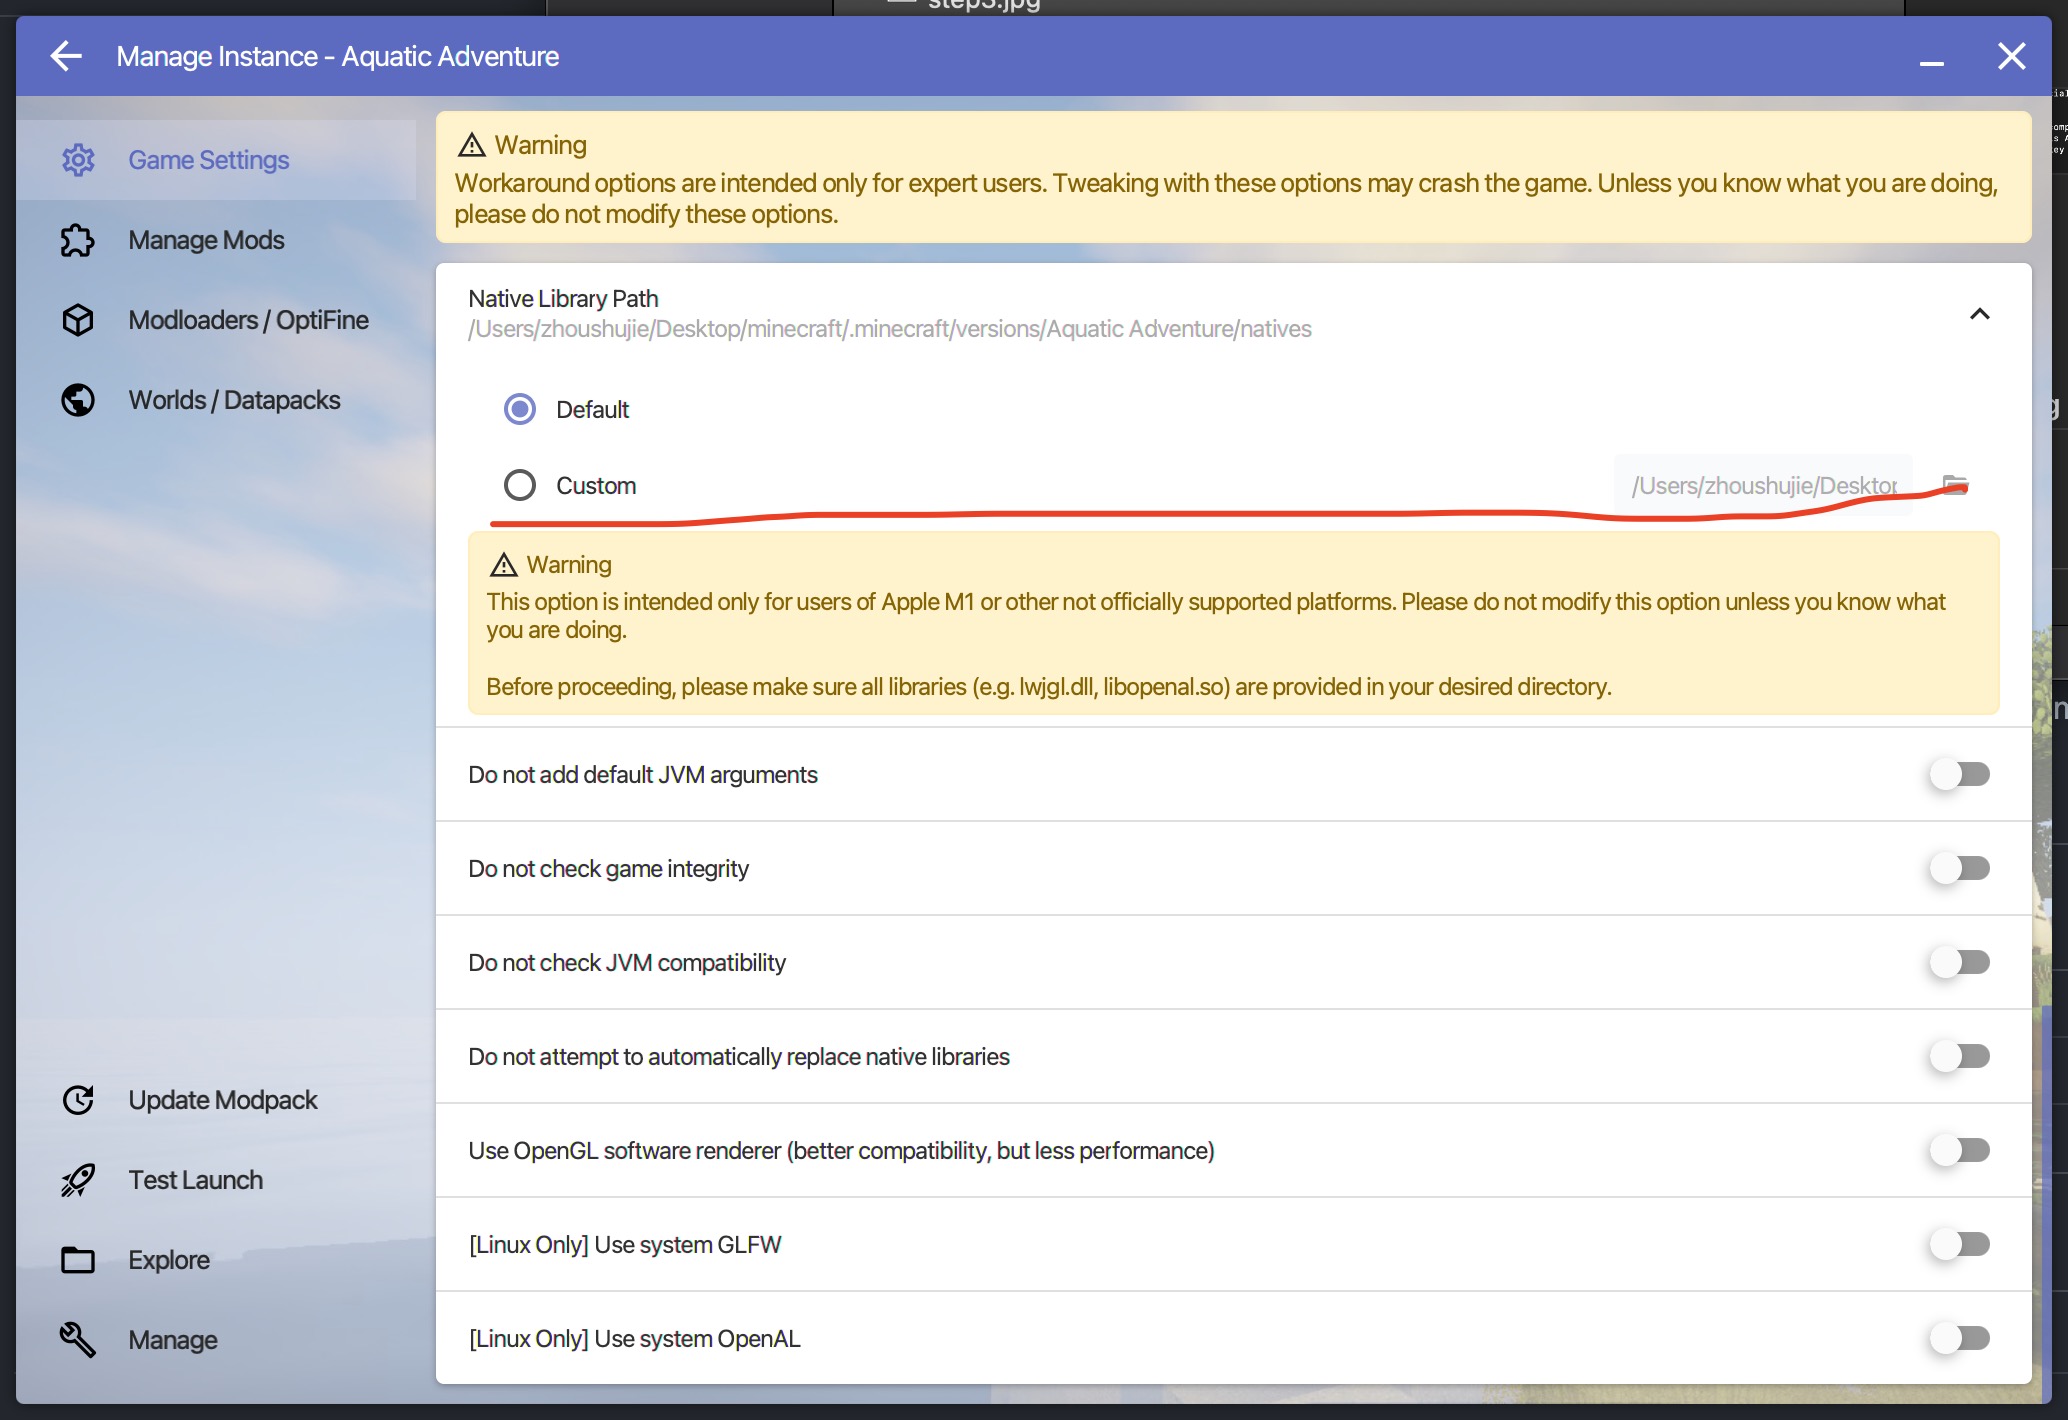
Task: Toggle Do not check JVM compatibility switch
Action: [1959, 962]
